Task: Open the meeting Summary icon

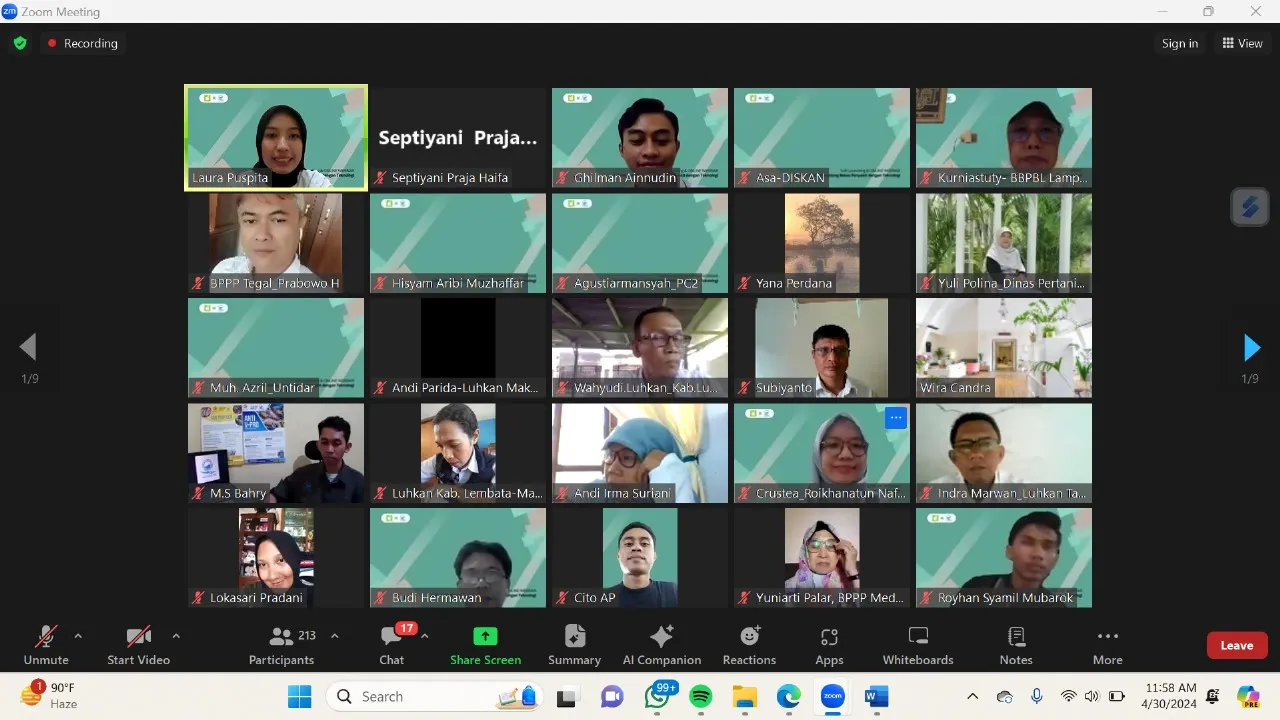Action: click(574, 644)
